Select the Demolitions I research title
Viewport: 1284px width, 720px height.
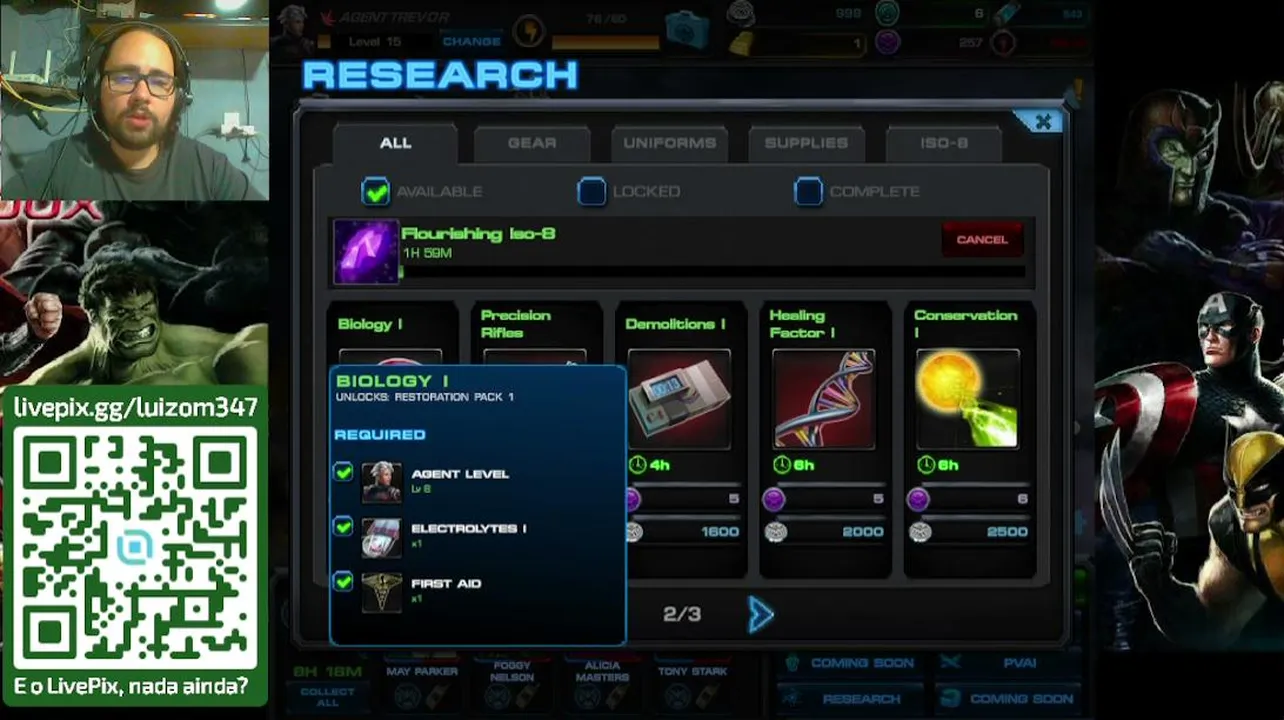point(675,324)
